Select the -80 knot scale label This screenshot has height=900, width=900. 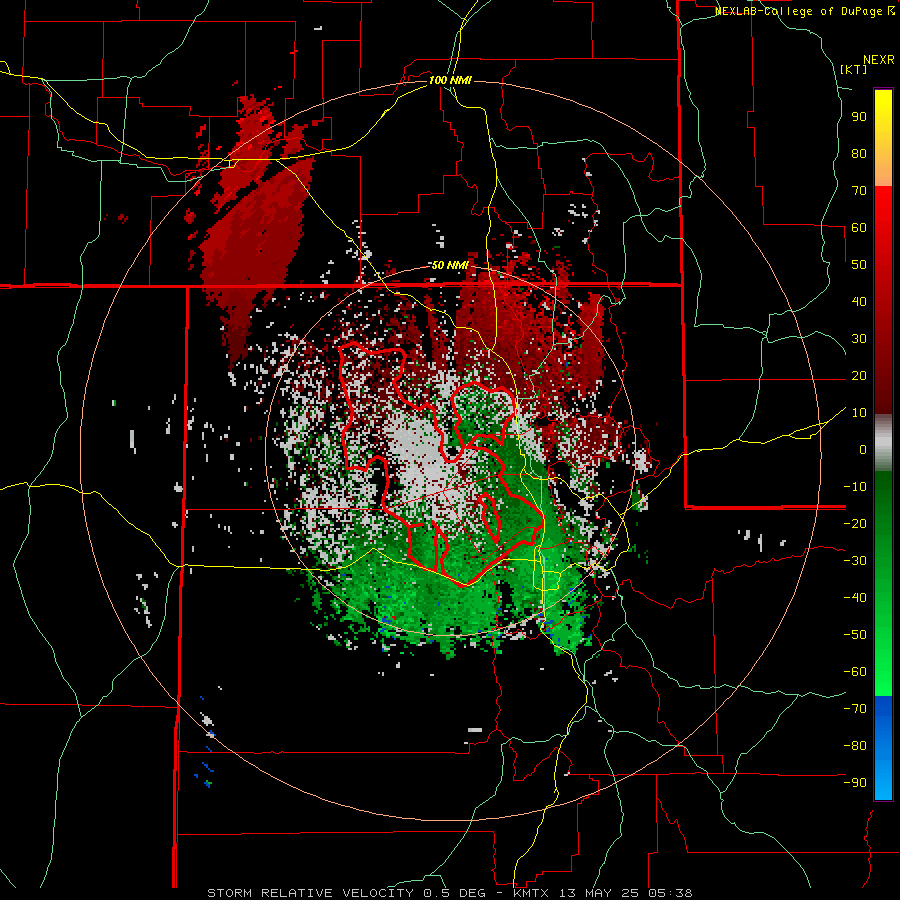tap(855, 746)
